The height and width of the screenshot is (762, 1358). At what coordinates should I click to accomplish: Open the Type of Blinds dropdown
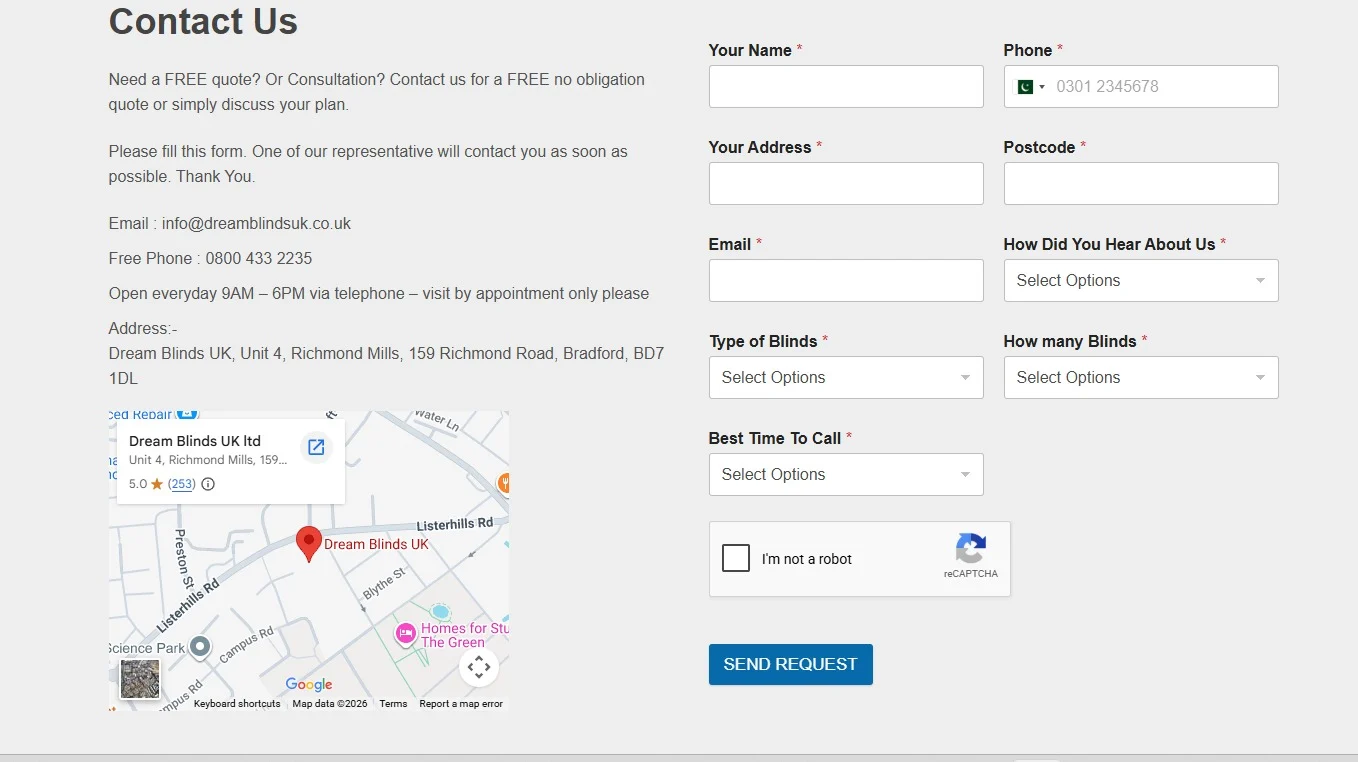[x=846, y=378]
